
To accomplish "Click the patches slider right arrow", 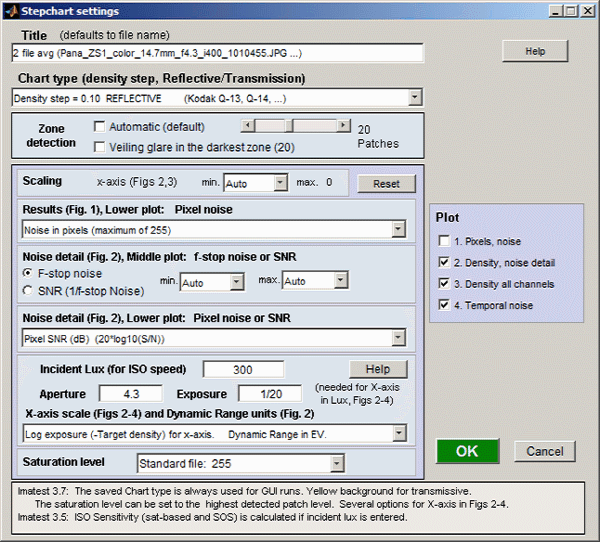I will tap(344, 125).
